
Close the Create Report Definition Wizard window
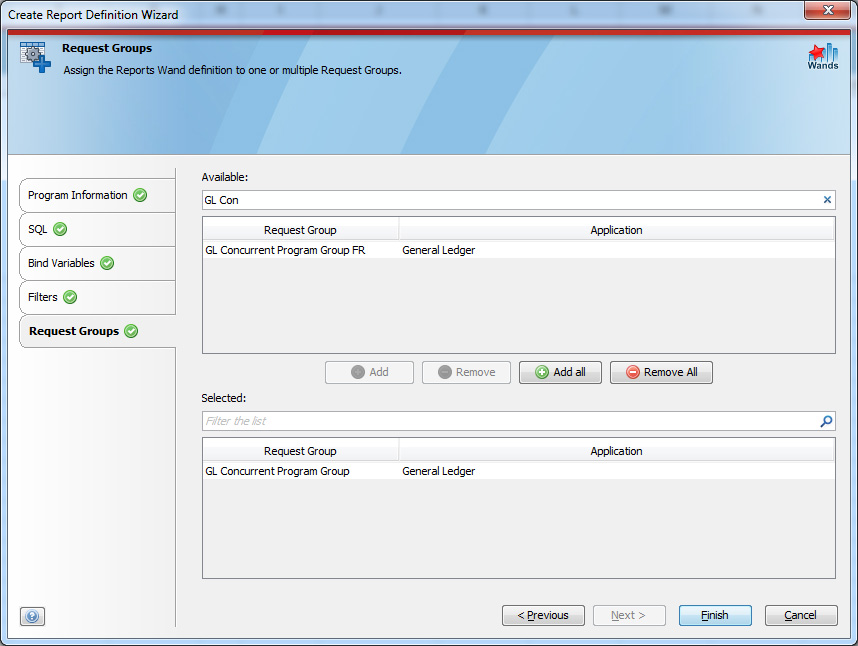[827, 10]
